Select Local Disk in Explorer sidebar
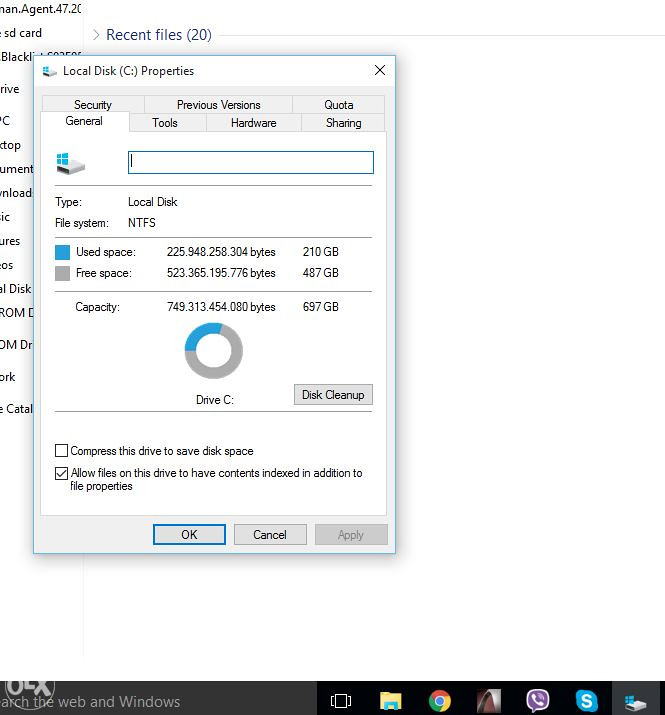The height and width of the screenshot is (715, 665). click(x=16, y=289)
